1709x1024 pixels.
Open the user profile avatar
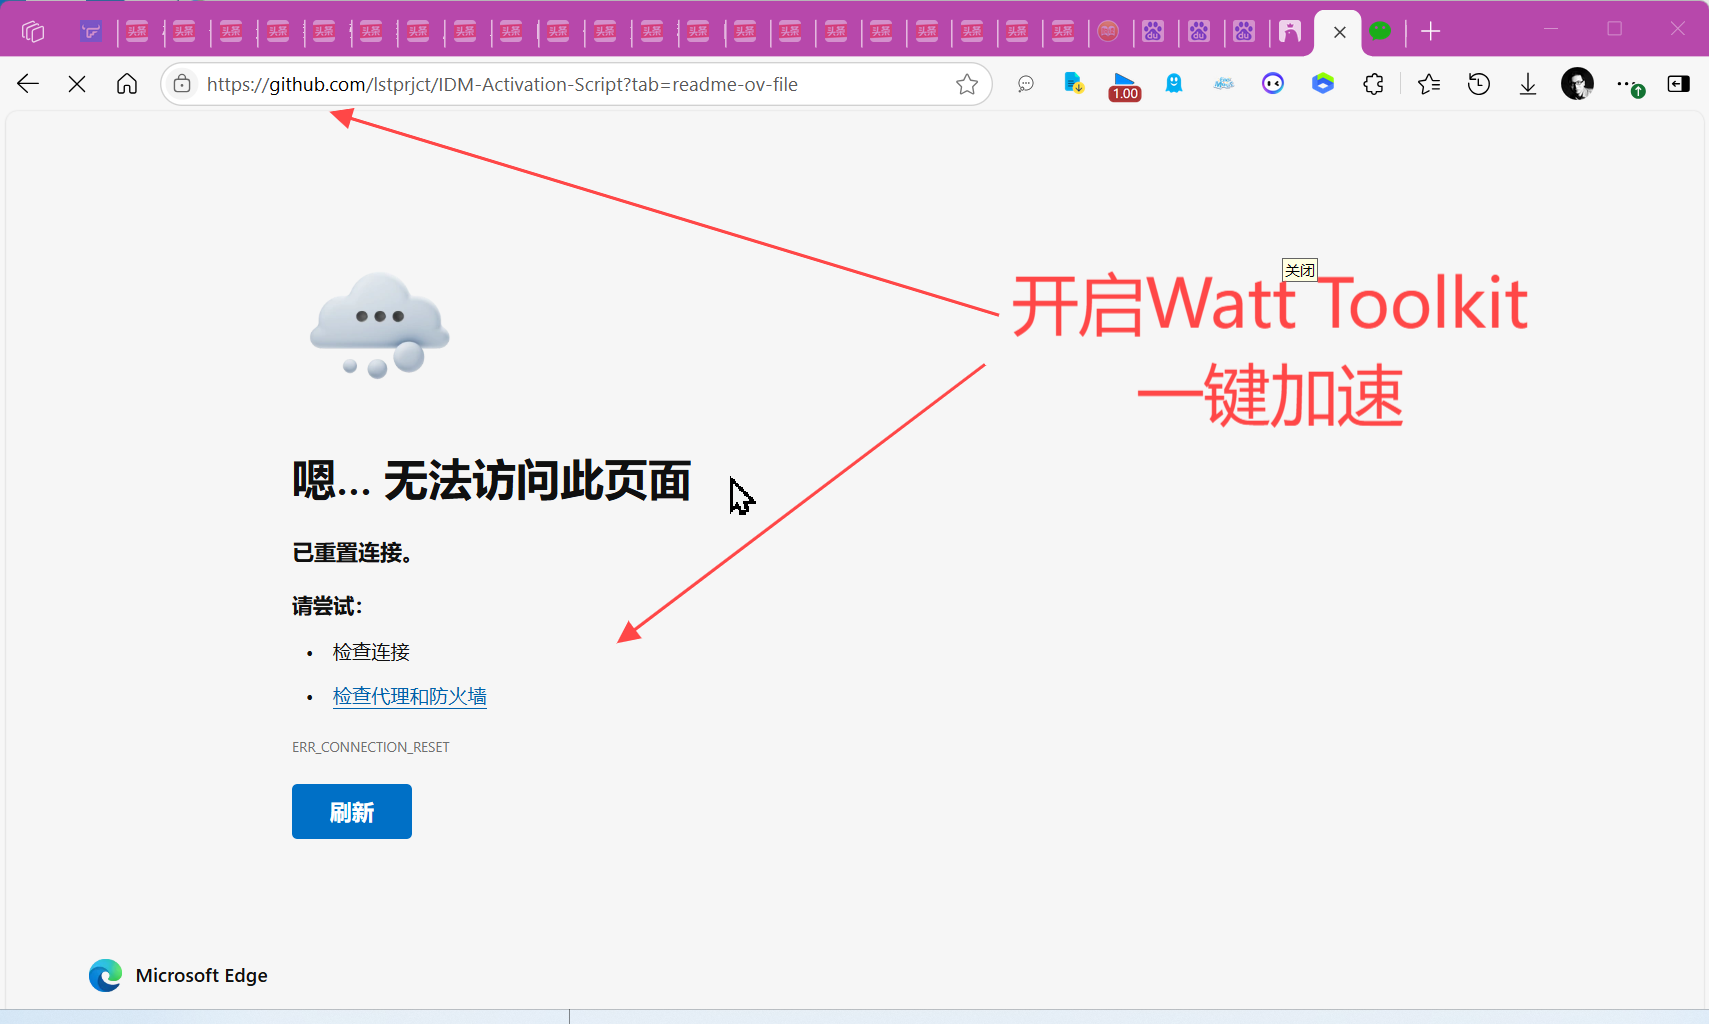[x=1577, y=85]
